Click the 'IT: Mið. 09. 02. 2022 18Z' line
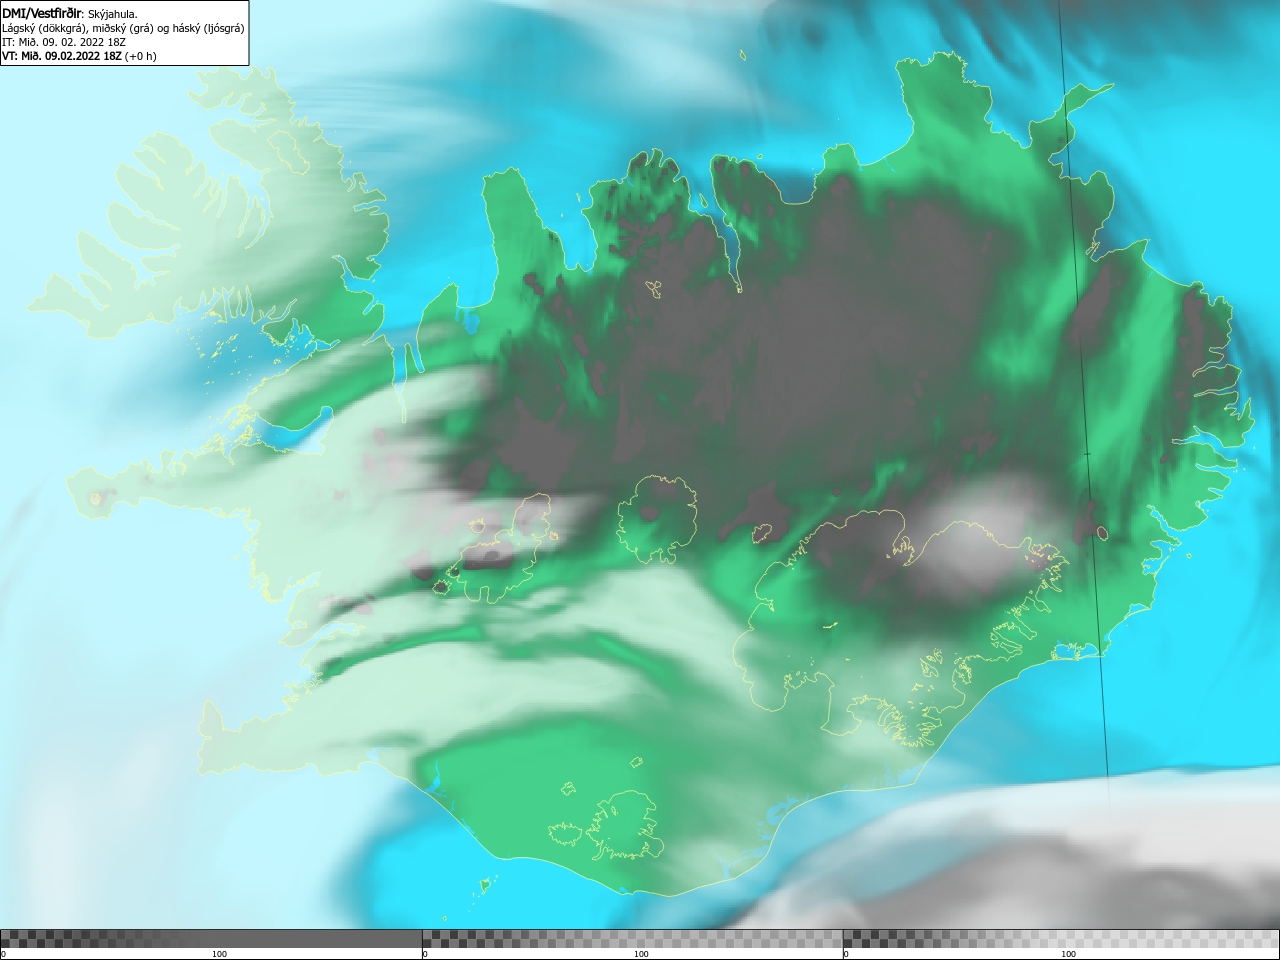Viewport: 1280px width, 960px height. pos(64,42)
